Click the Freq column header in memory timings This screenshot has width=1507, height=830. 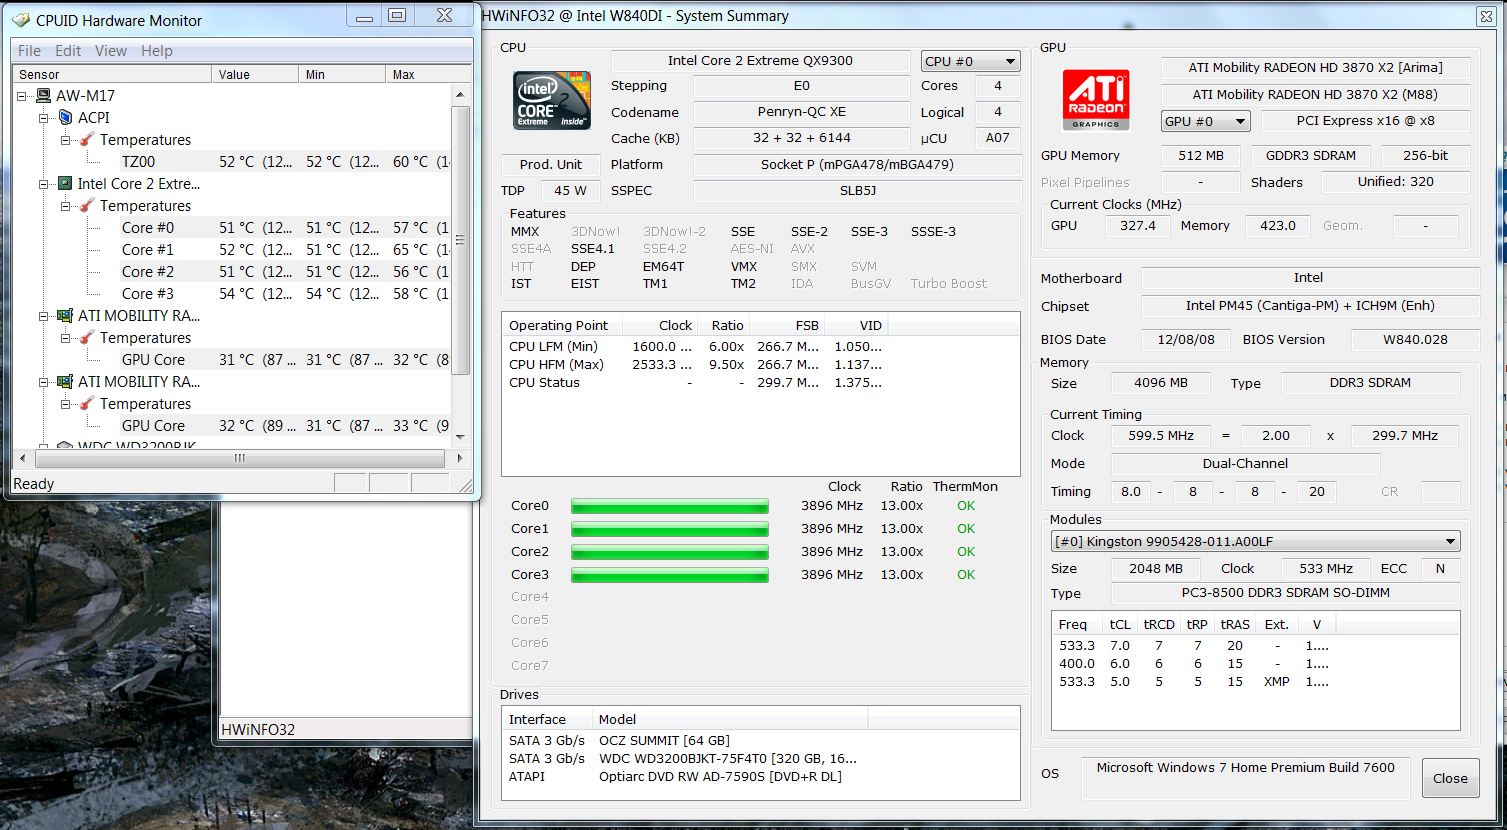tap(1078, 625)
